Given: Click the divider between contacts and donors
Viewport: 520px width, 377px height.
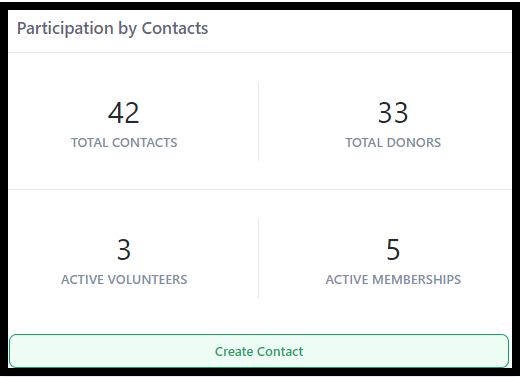Looking at the screenshot, I should [x=258, y=121].
